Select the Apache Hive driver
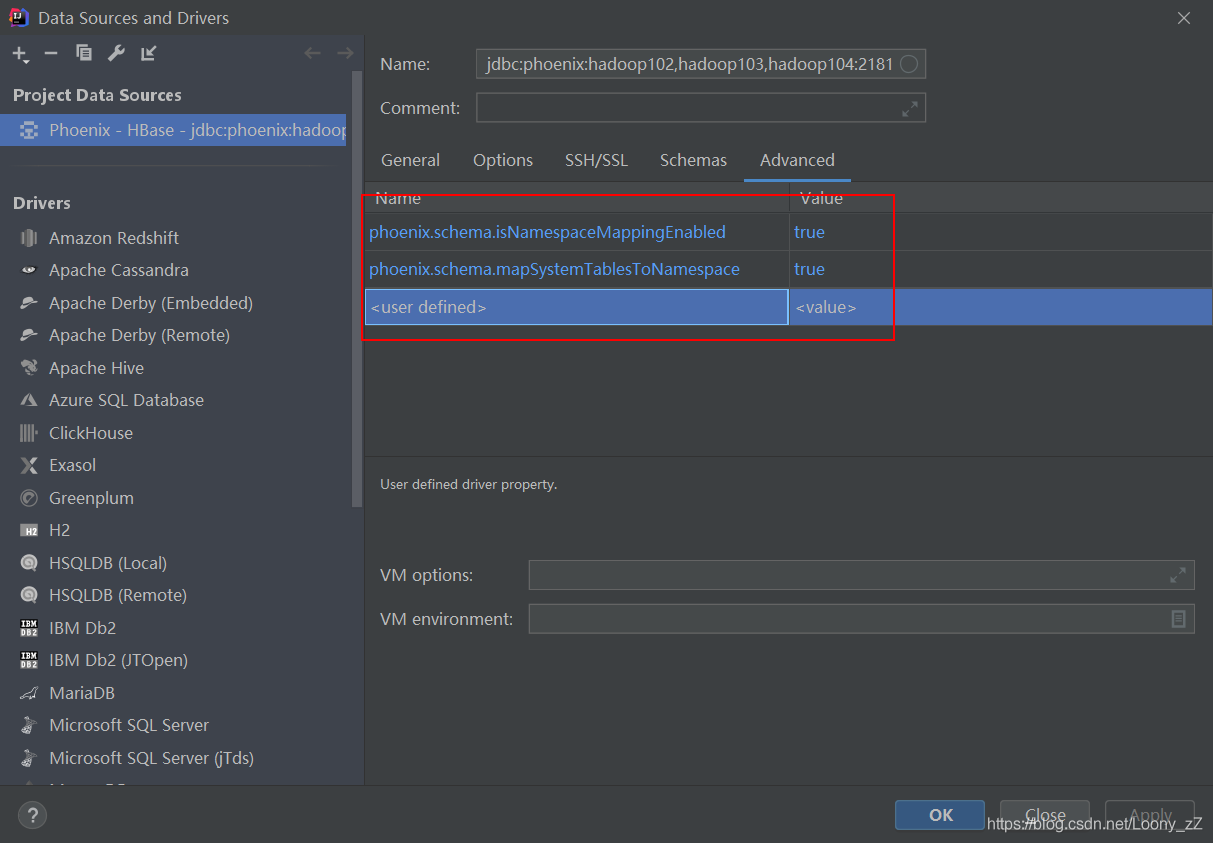 click(96, 368)
